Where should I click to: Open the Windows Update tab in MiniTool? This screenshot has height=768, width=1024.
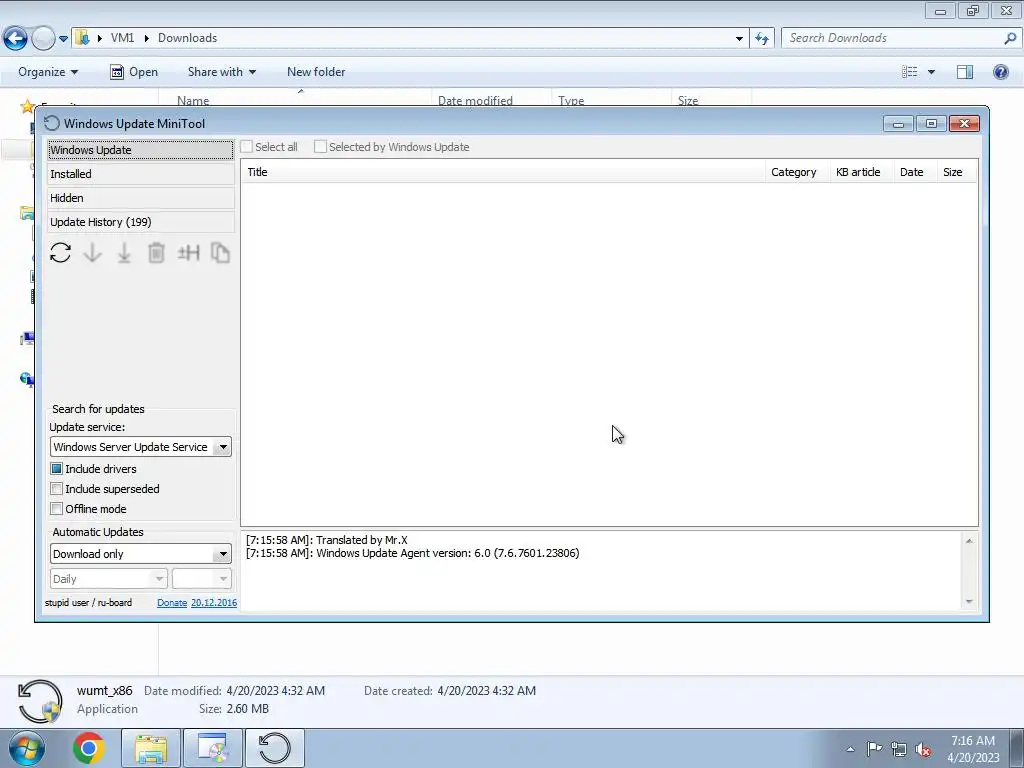pyautogui.click(x=140, y=150)
